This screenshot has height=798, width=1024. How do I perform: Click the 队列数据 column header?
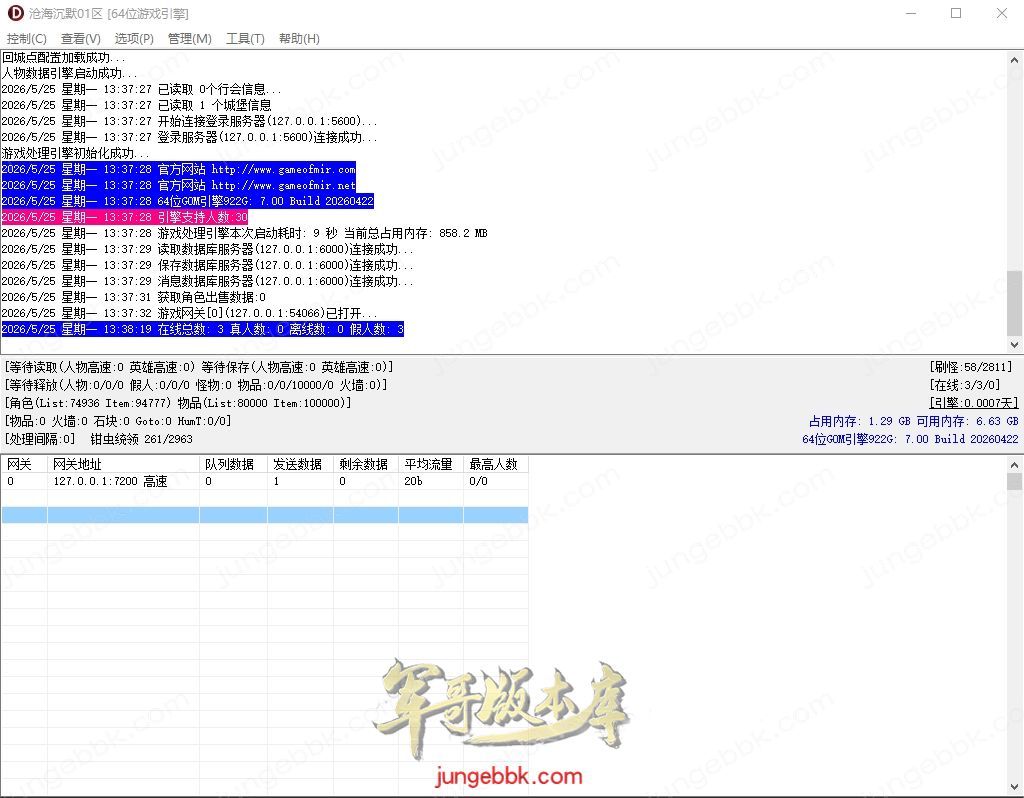pyautogui.click(x=233, y=464)
